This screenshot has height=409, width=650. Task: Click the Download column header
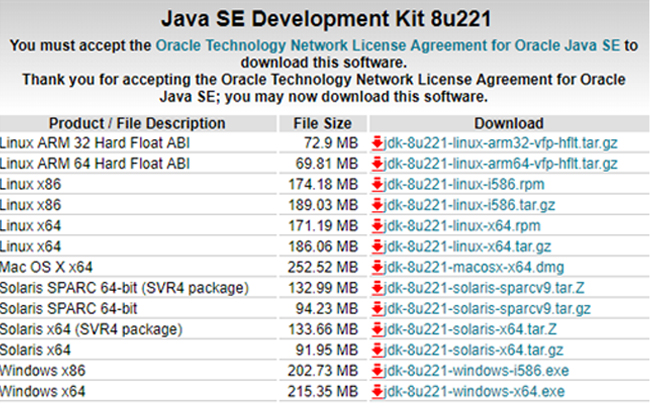(509, 123)
